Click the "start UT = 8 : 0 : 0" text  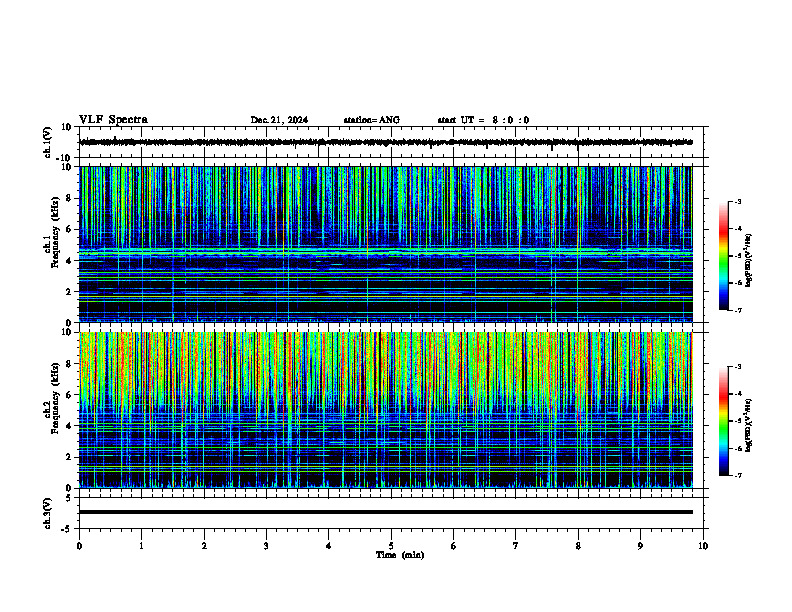coord(483,120)
